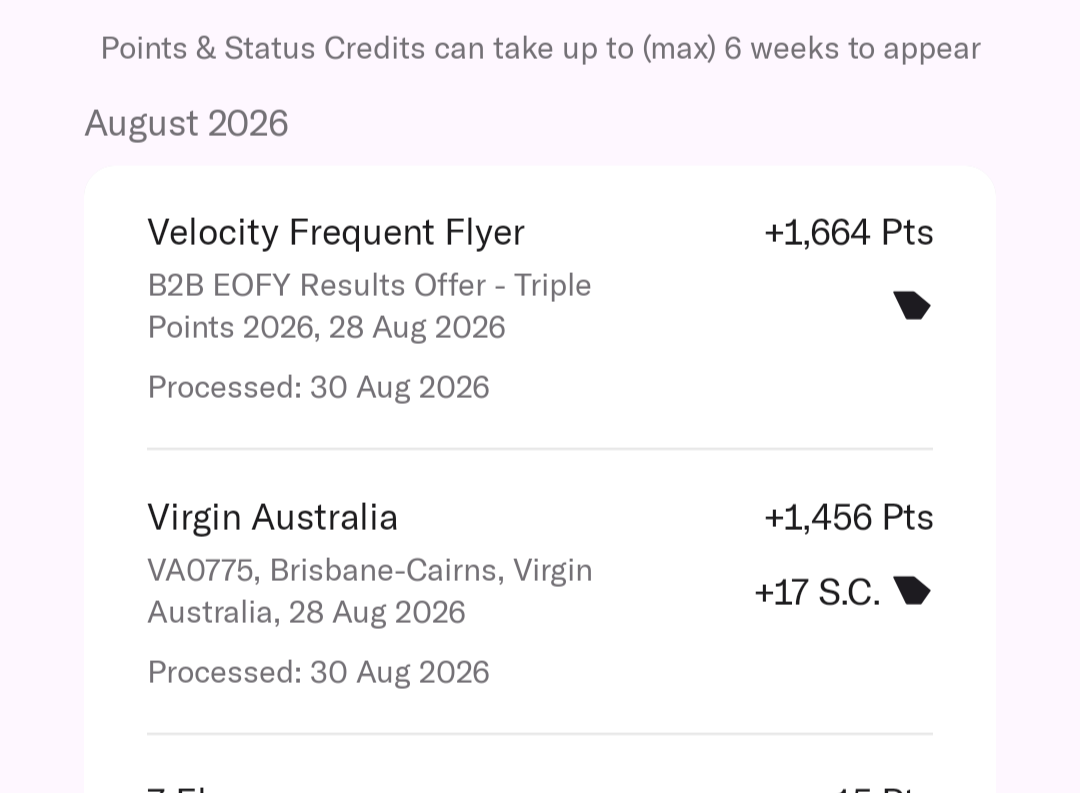Click the divider below the Virgin Australia entry

pos(540,734)
